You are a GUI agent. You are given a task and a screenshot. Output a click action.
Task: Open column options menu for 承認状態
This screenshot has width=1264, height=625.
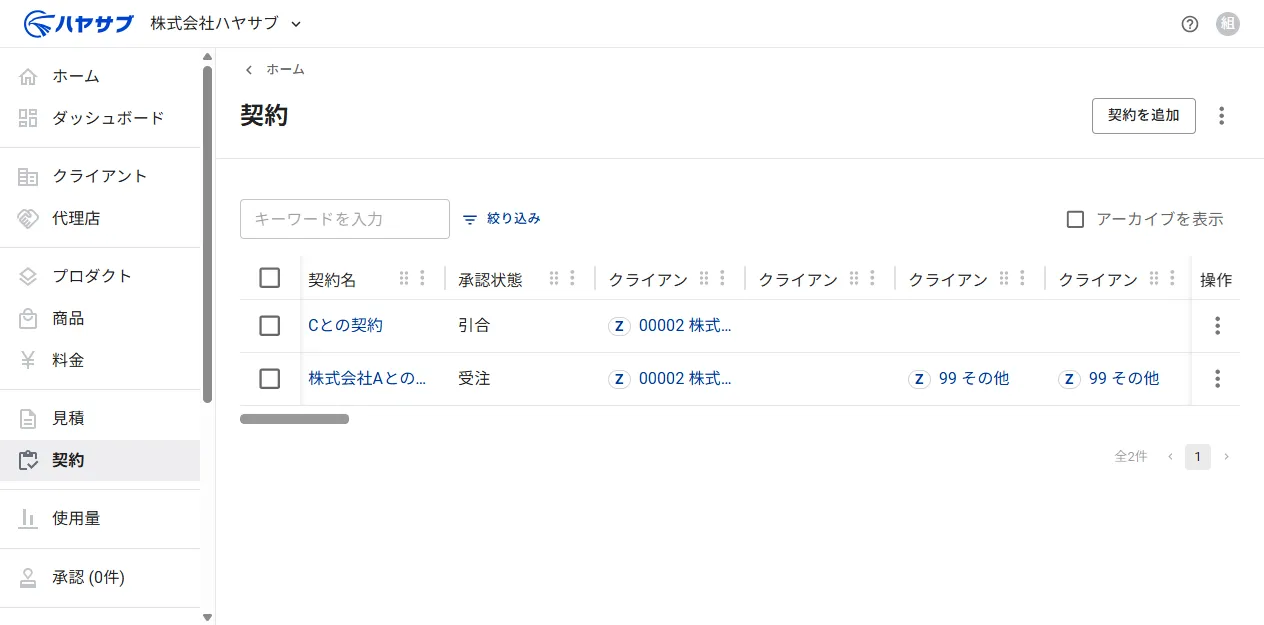tap(572, 279)
